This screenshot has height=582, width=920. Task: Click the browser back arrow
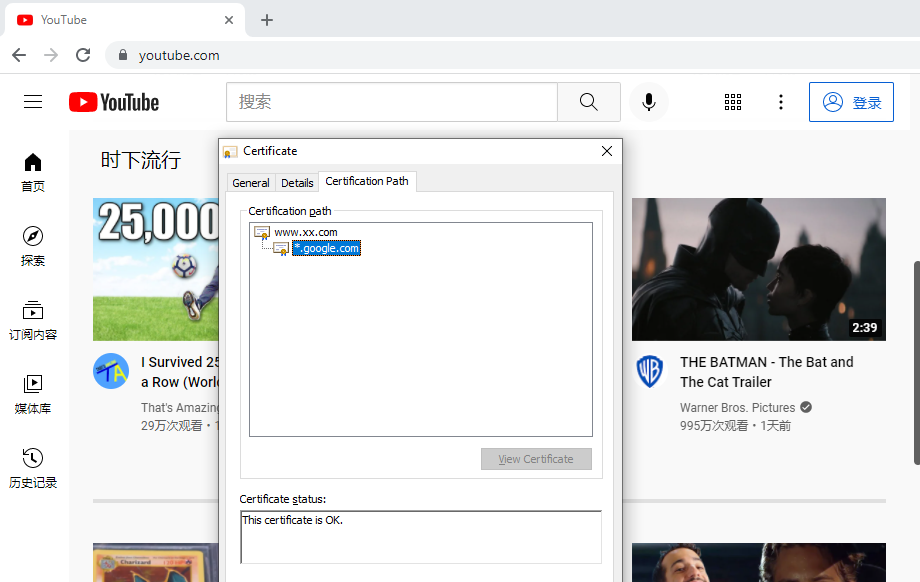(19, 55)
